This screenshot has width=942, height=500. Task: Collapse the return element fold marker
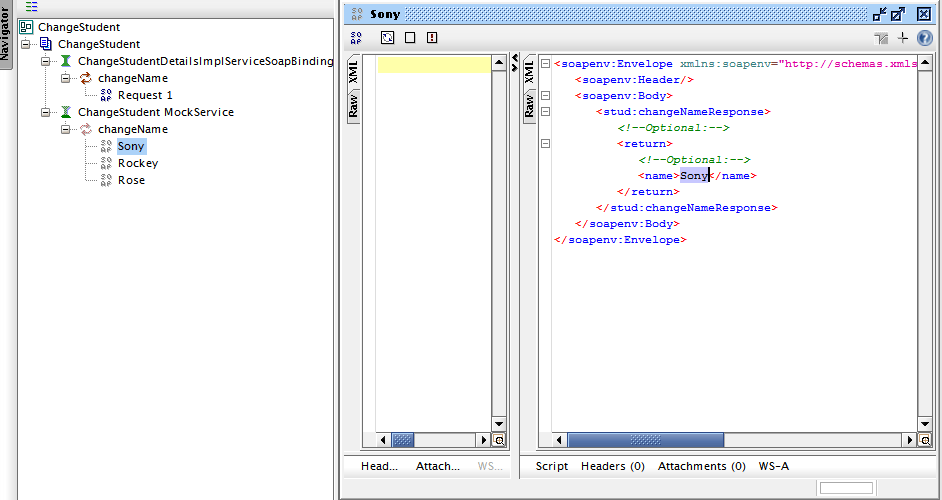point(545,144)
